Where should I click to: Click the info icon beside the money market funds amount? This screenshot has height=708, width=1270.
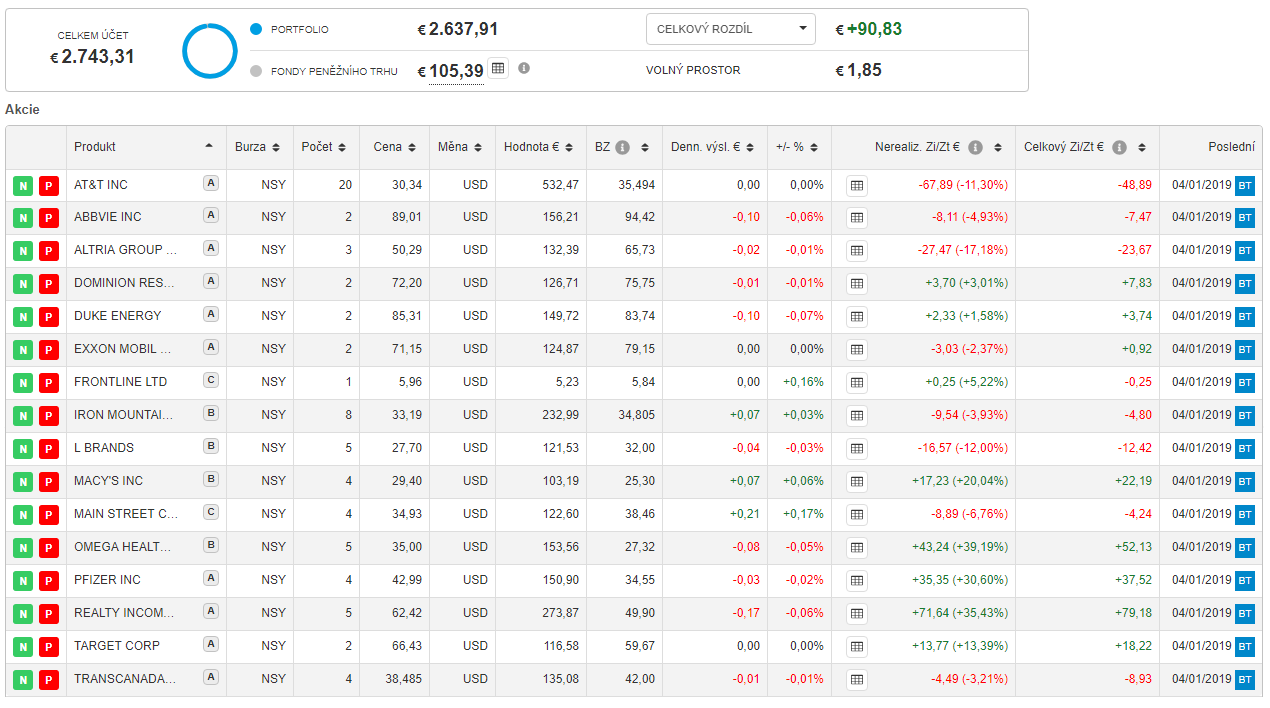(524, 68)
